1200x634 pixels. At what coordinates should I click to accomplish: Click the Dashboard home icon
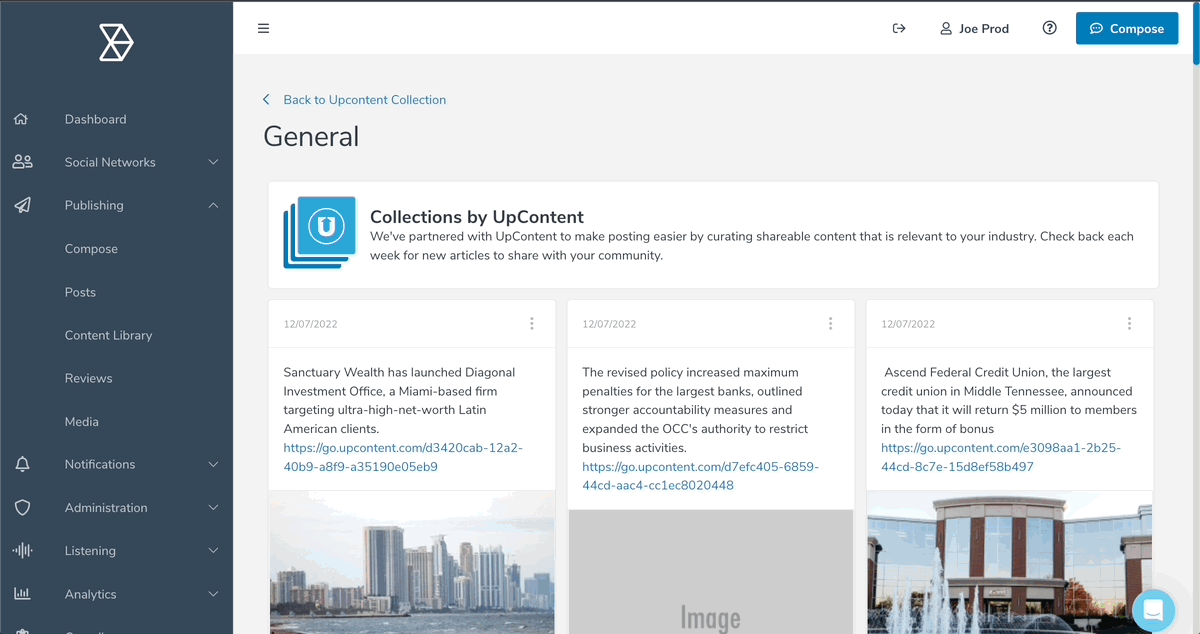pos(21,119)
